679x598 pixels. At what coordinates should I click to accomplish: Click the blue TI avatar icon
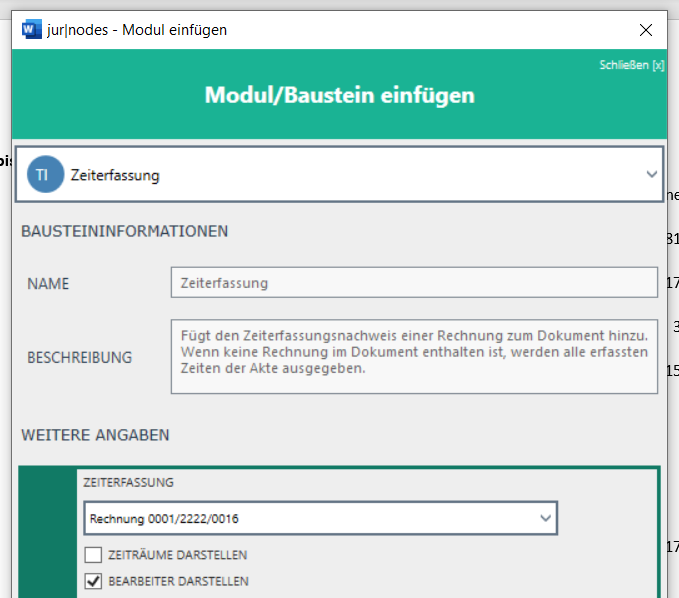point(42,175)
